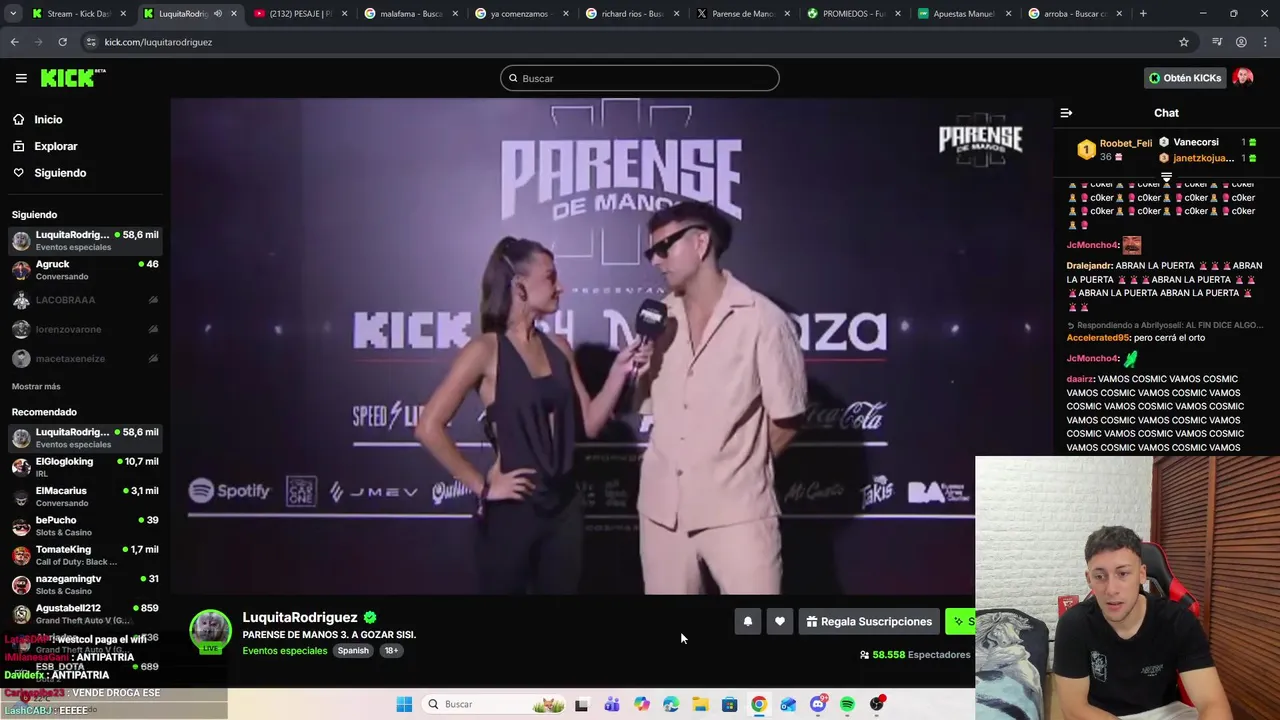Open Chrome three-dot menu
1280x720 pixels.
[x=1265, y=42]
